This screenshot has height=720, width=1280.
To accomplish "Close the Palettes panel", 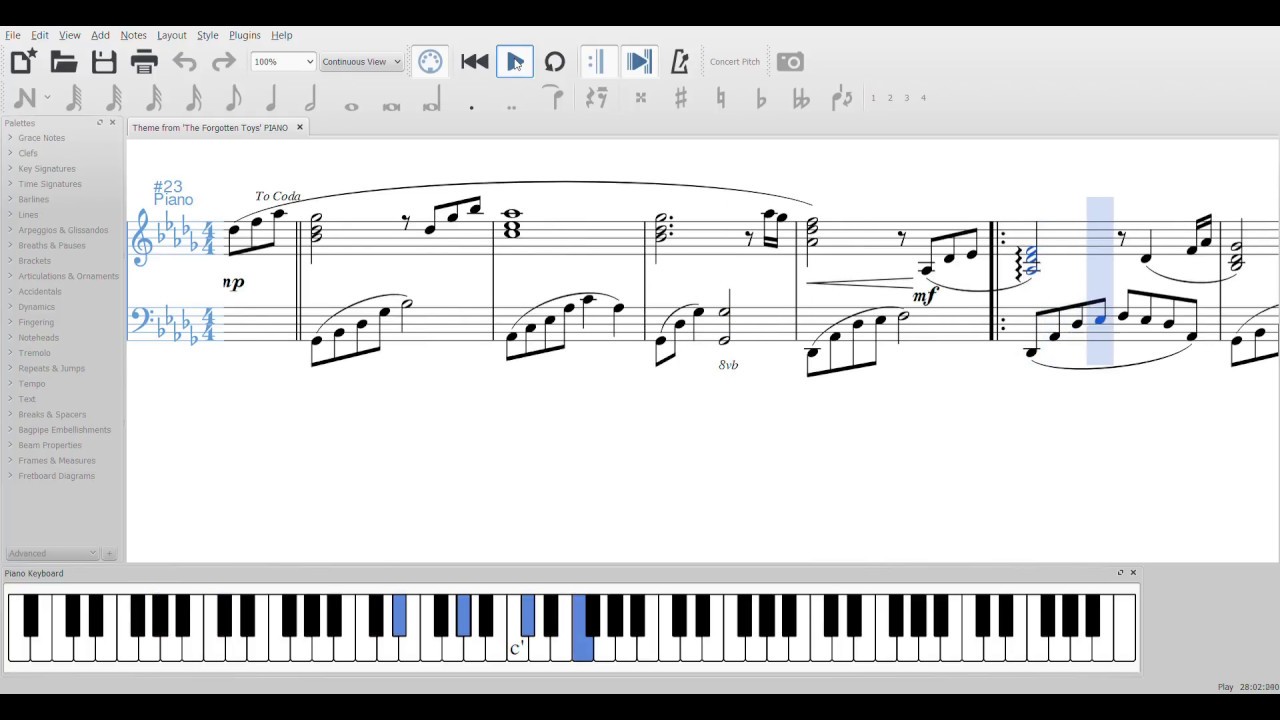I will click(112, 122).
